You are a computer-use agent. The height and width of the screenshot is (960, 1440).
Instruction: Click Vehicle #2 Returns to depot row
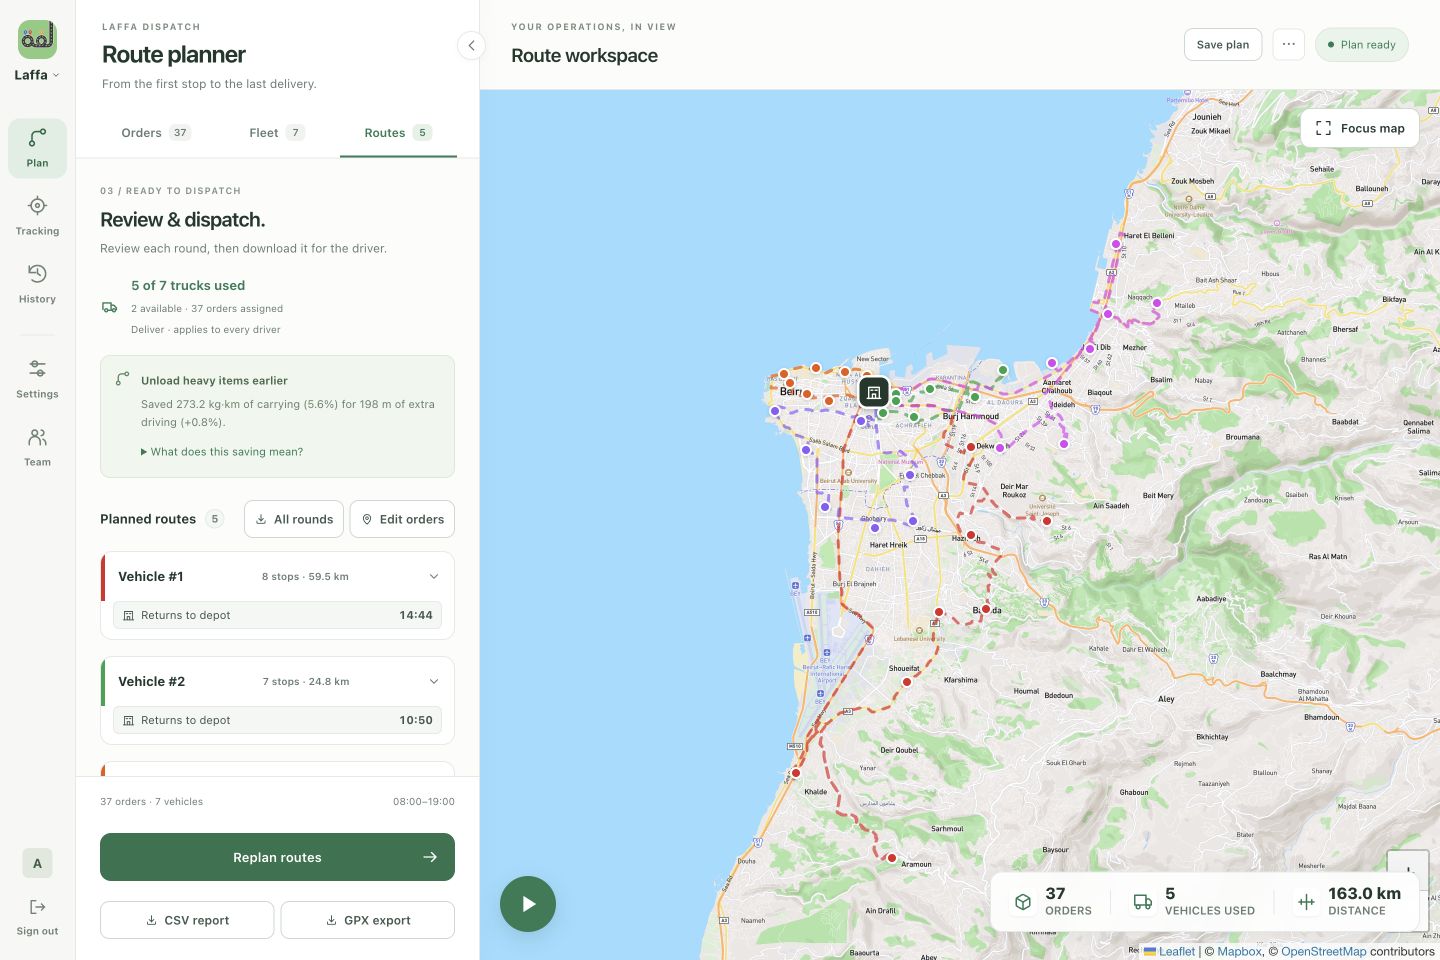pos(277,720)
